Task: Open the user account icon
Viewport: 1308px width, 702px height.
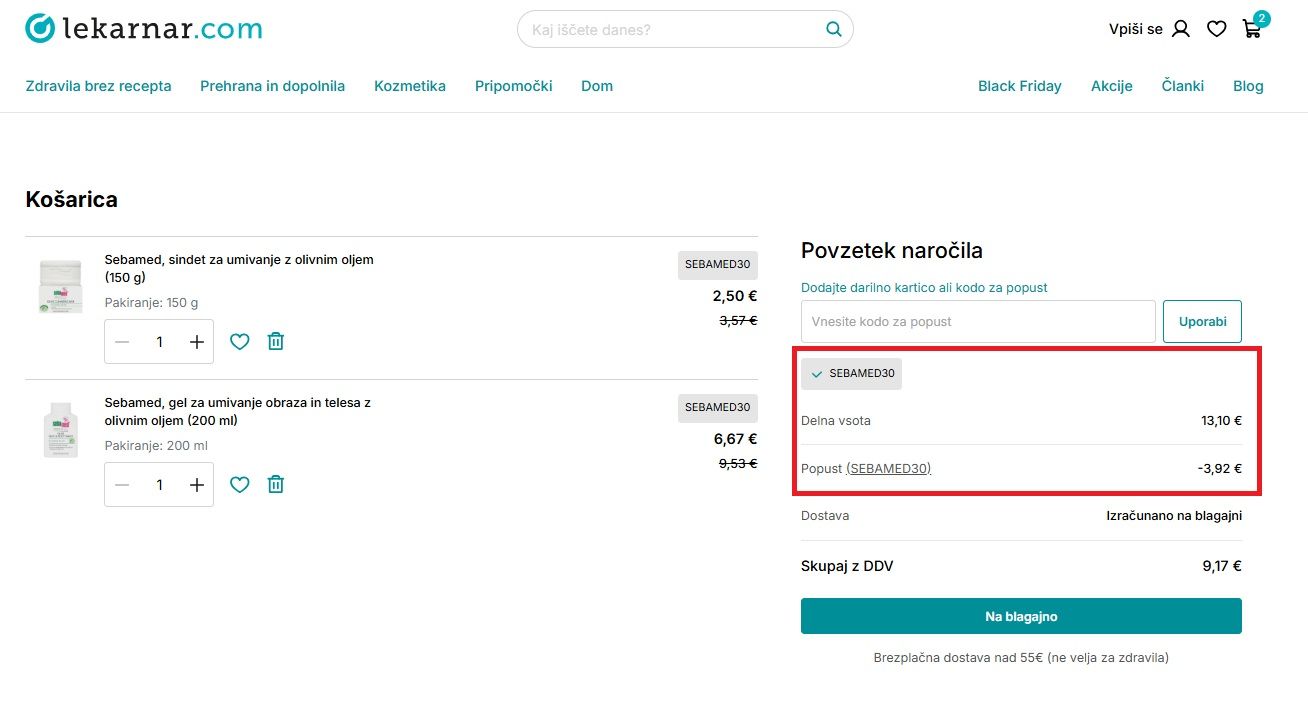Action: pos(1180,30)
